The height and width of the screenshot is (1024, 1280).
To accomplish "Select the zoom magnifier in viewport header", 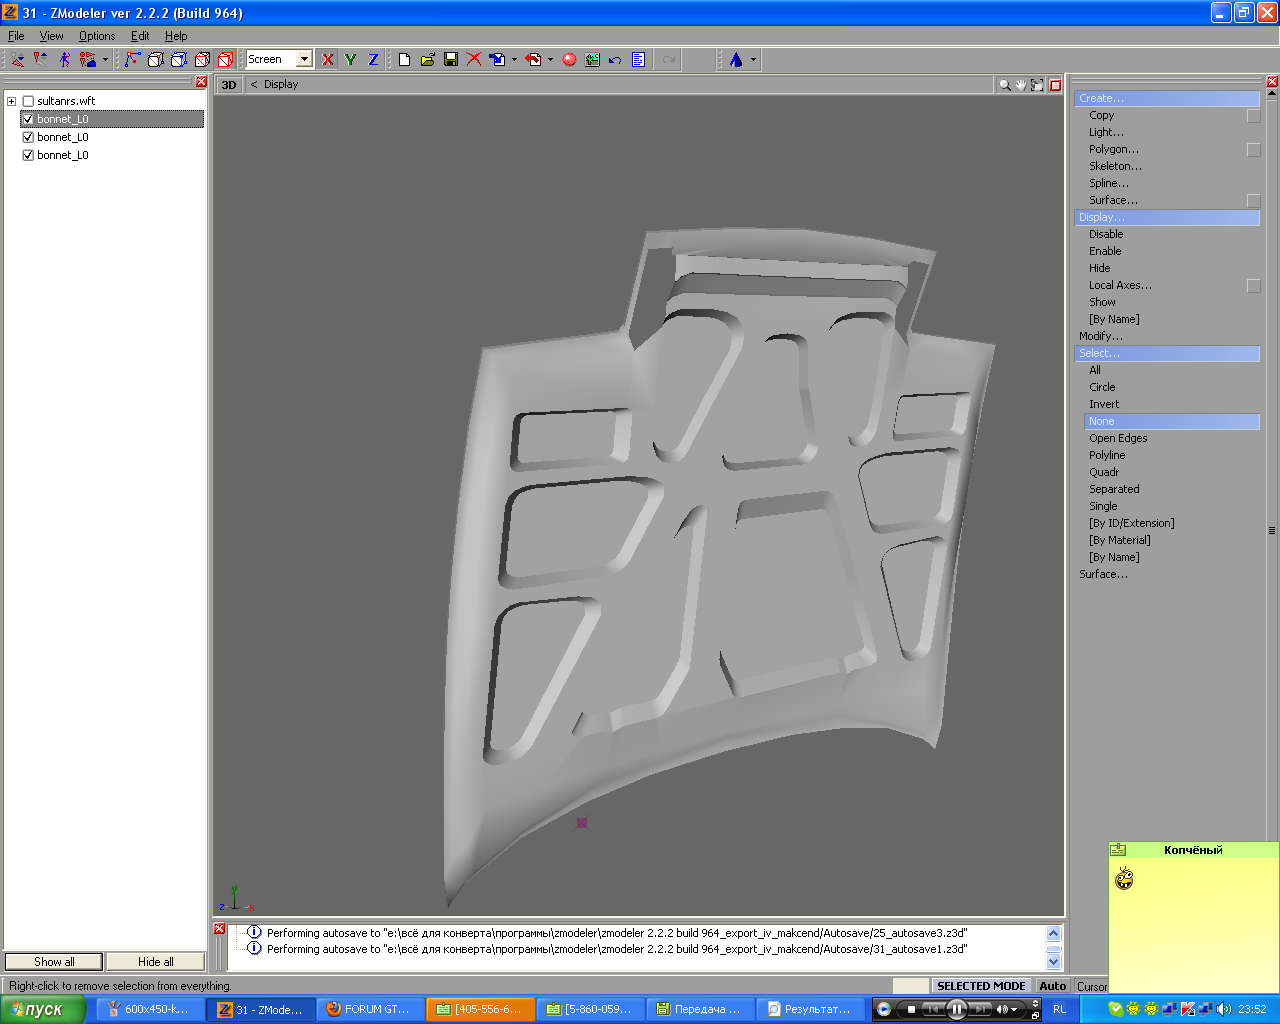I will [1004, 85].
